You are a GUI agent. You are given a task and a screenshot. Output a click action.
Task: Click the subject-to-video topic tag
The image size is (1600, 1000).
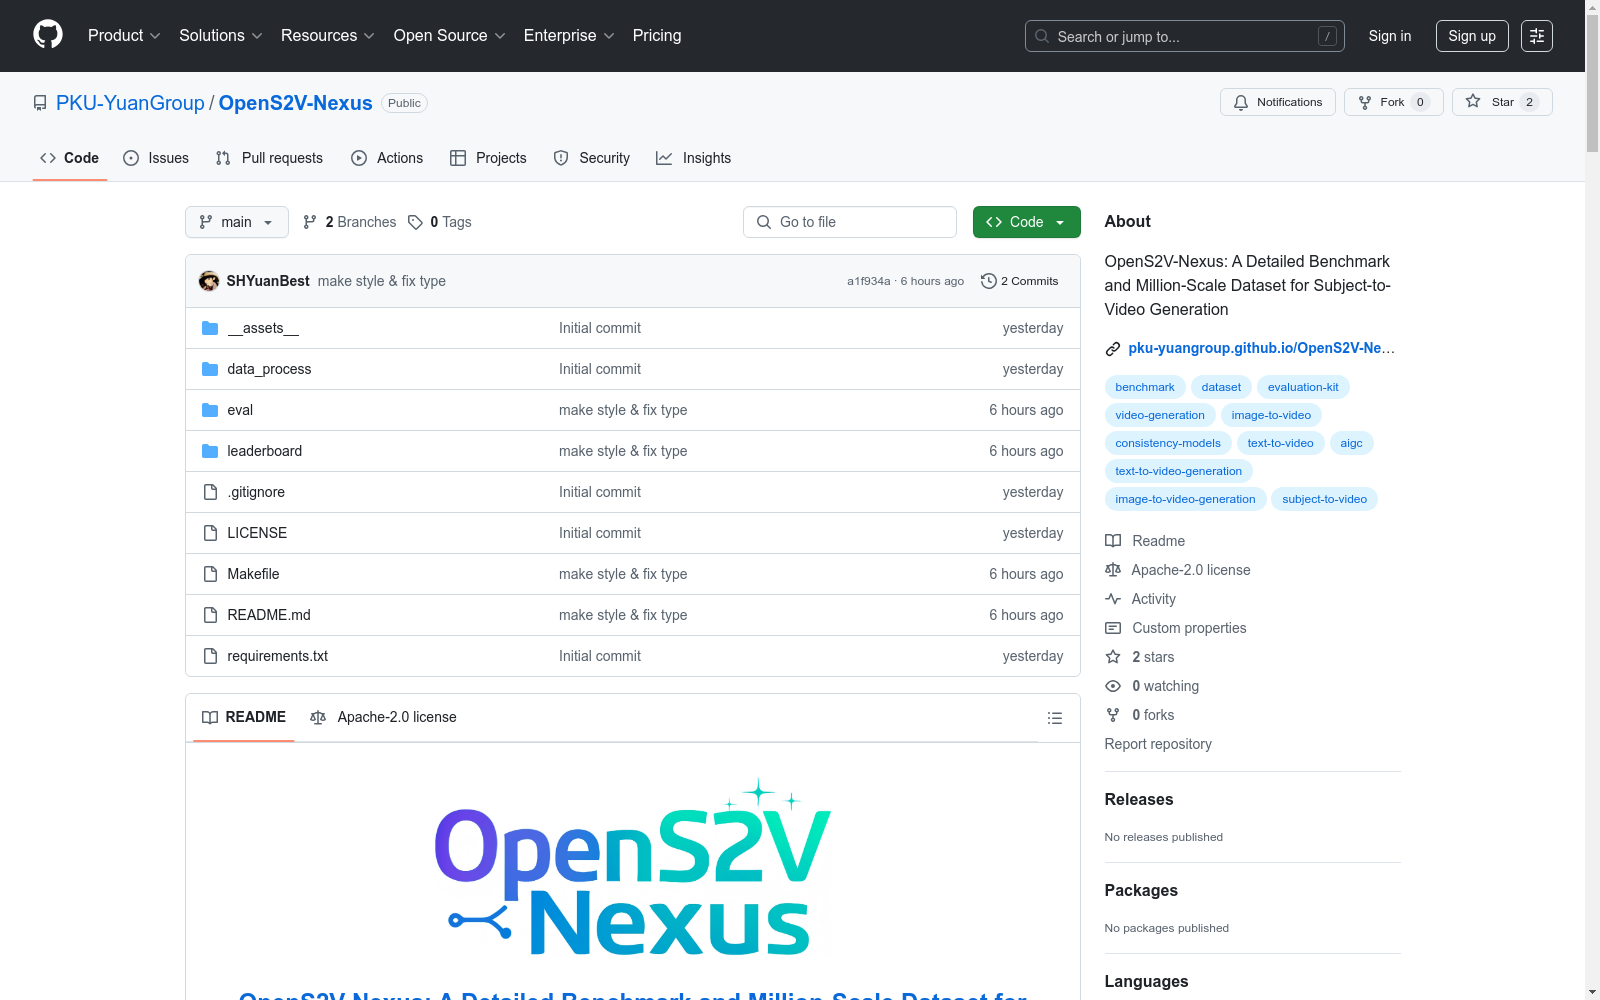pyautogui.click(x=1324, y=499)
